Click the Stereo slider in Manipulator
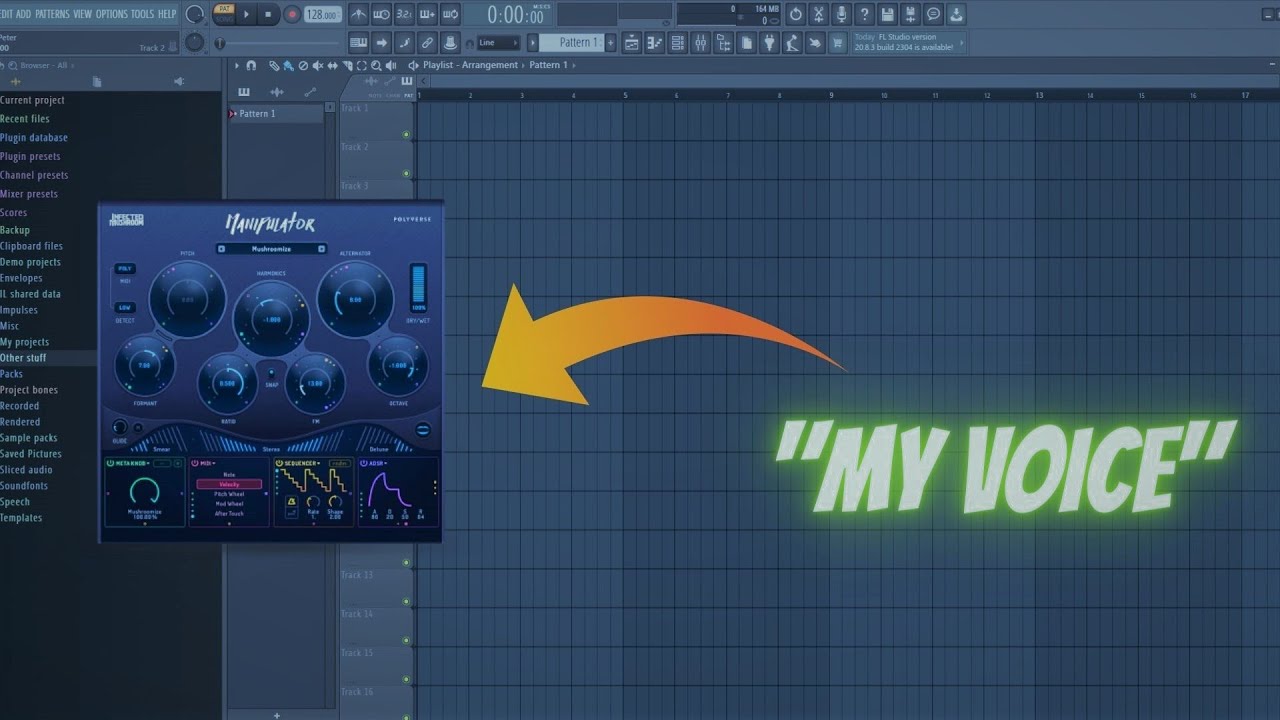Viewport: 1280px width, 720px height. (271, 440)
